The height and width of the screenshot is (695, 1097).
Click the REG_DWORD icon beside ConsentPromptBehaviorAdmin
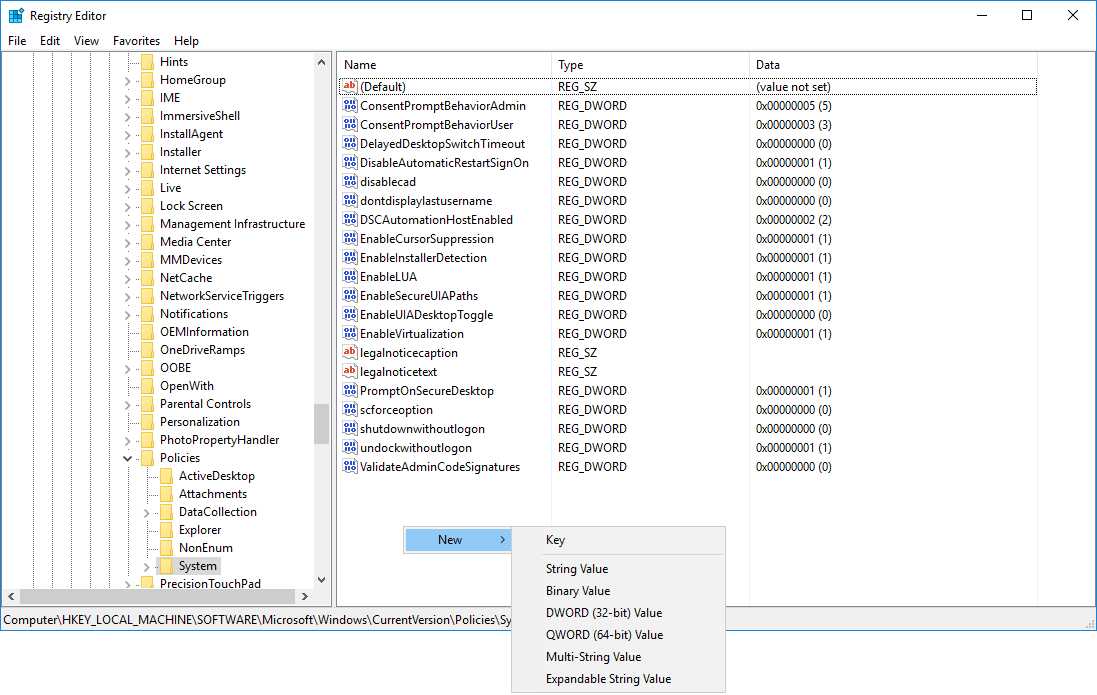350,106
